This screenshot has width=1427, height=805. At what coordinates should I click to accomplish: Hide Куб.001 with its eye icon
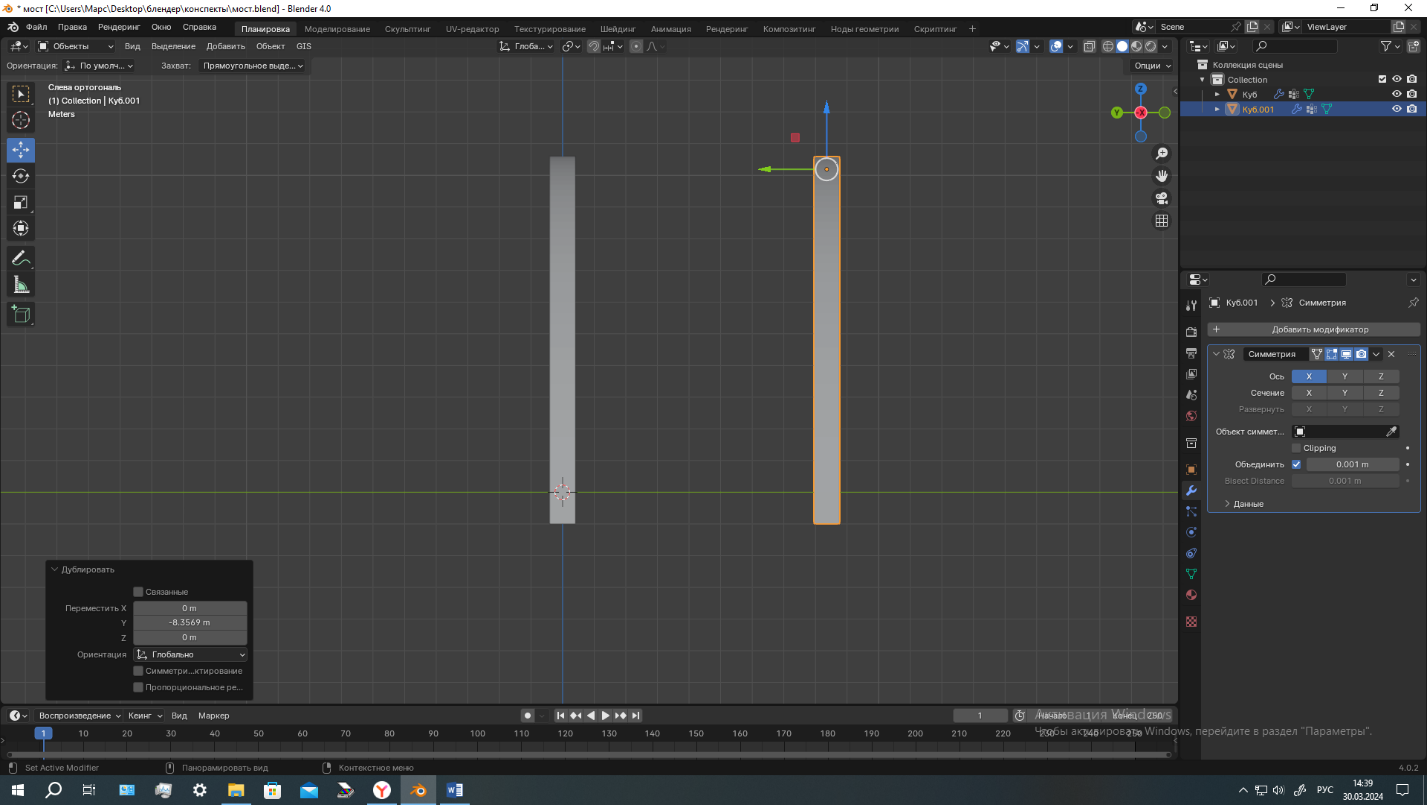(1397, 109)
